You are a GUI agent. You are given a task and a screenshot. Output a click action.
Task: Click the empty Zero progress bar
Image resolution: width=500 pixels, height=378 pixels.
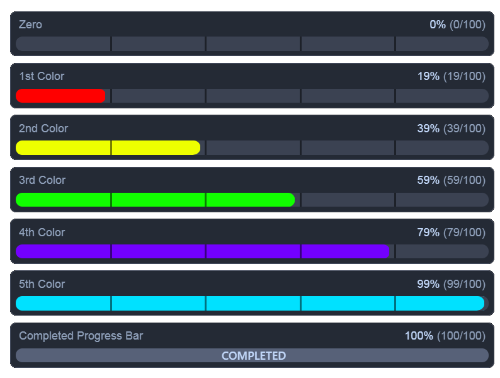252,44
